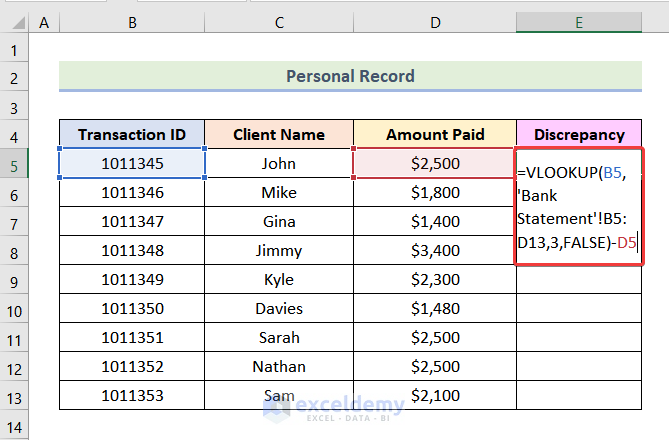Click transaction ID 1011353 cell

click(132, 396)
